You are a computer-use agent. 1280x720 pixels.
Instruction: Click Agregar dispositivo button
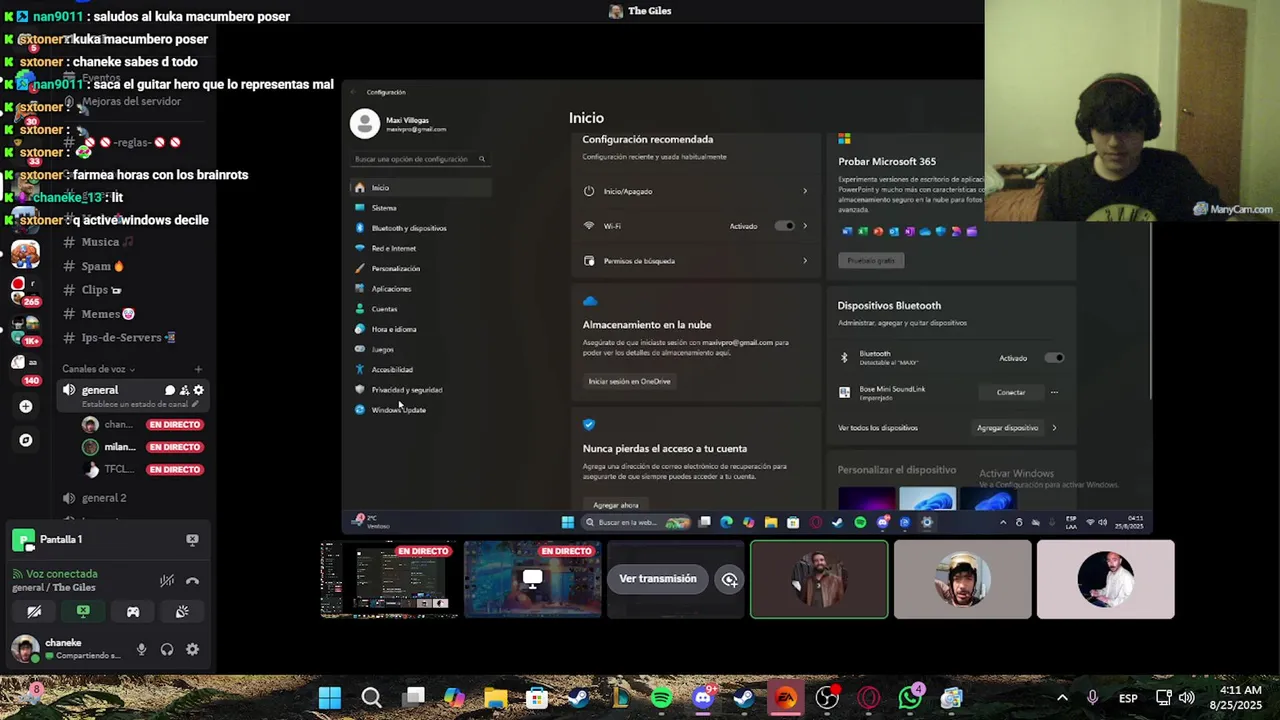tap(1007, 428)
